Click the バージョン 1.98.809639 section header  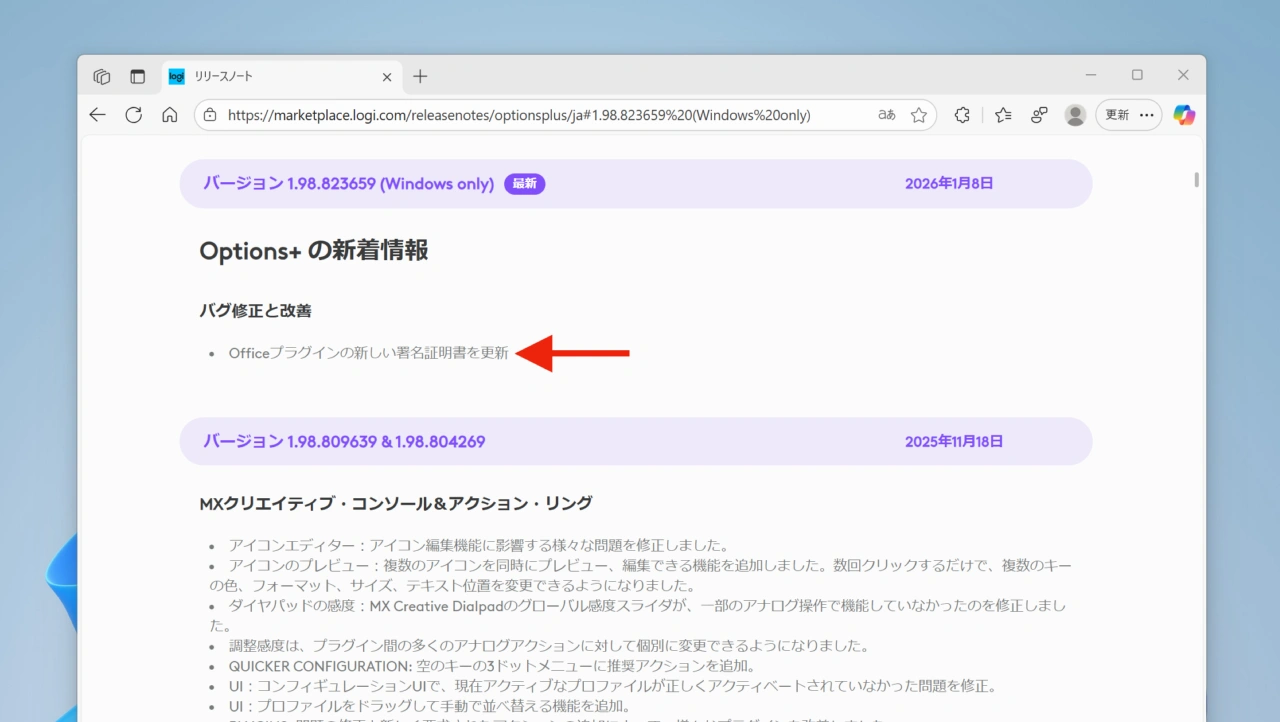click(343, 441)
